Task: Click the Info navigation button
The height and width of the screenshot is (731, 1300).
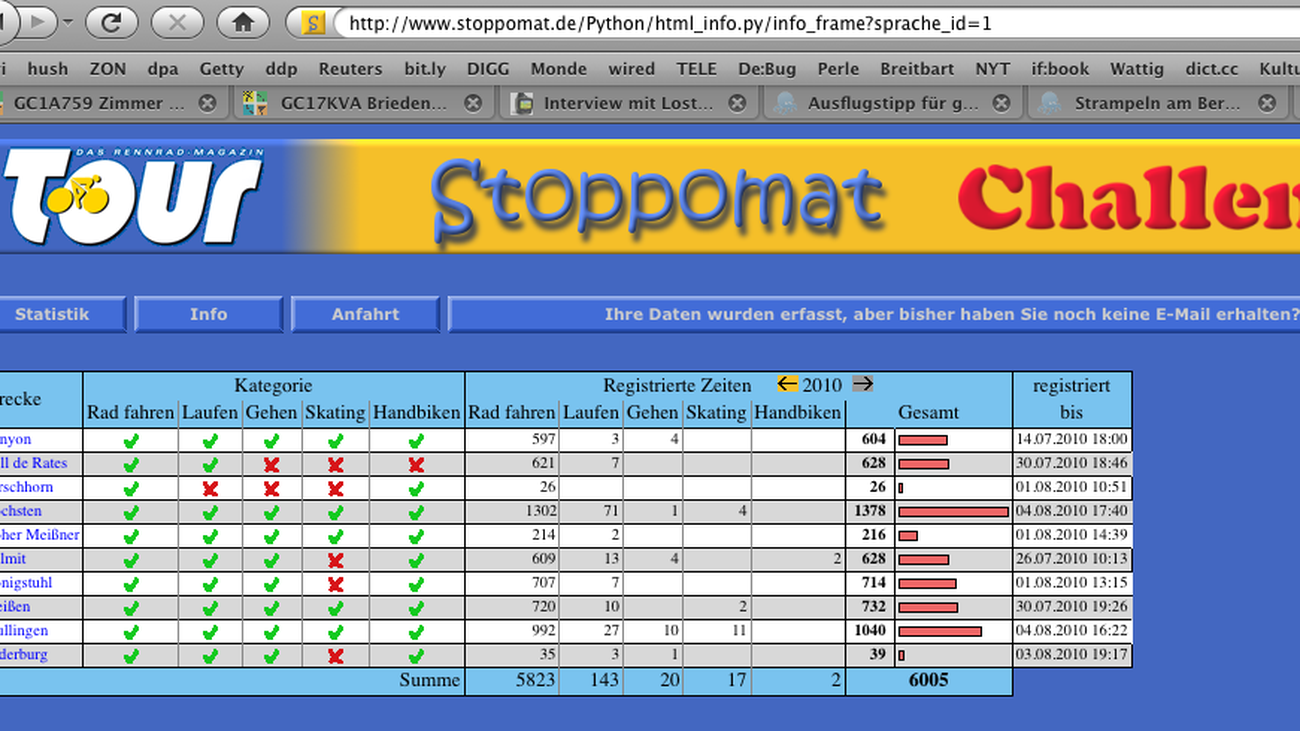Action: click(x=208, y=314)
